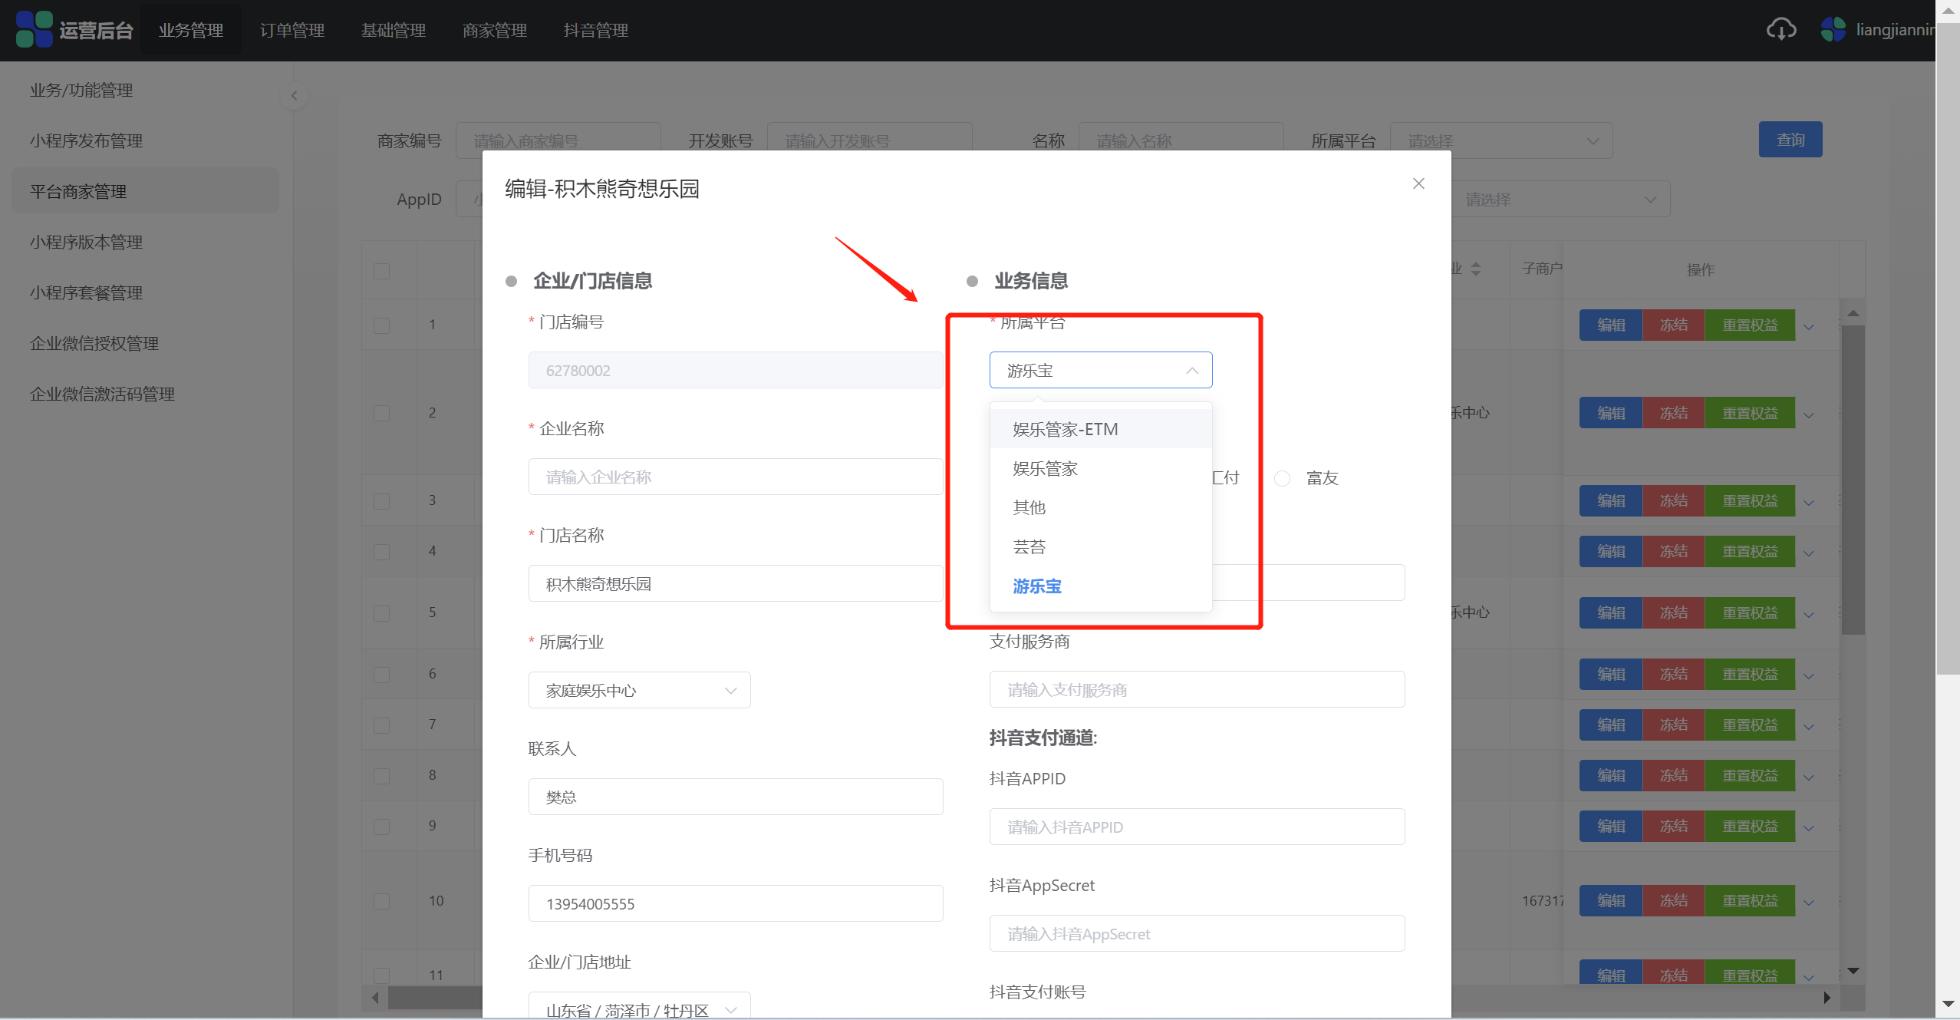1960x1020 pixels.
Task: Expand more actions arrow for row 10
Action: [x=1809, y=902]
